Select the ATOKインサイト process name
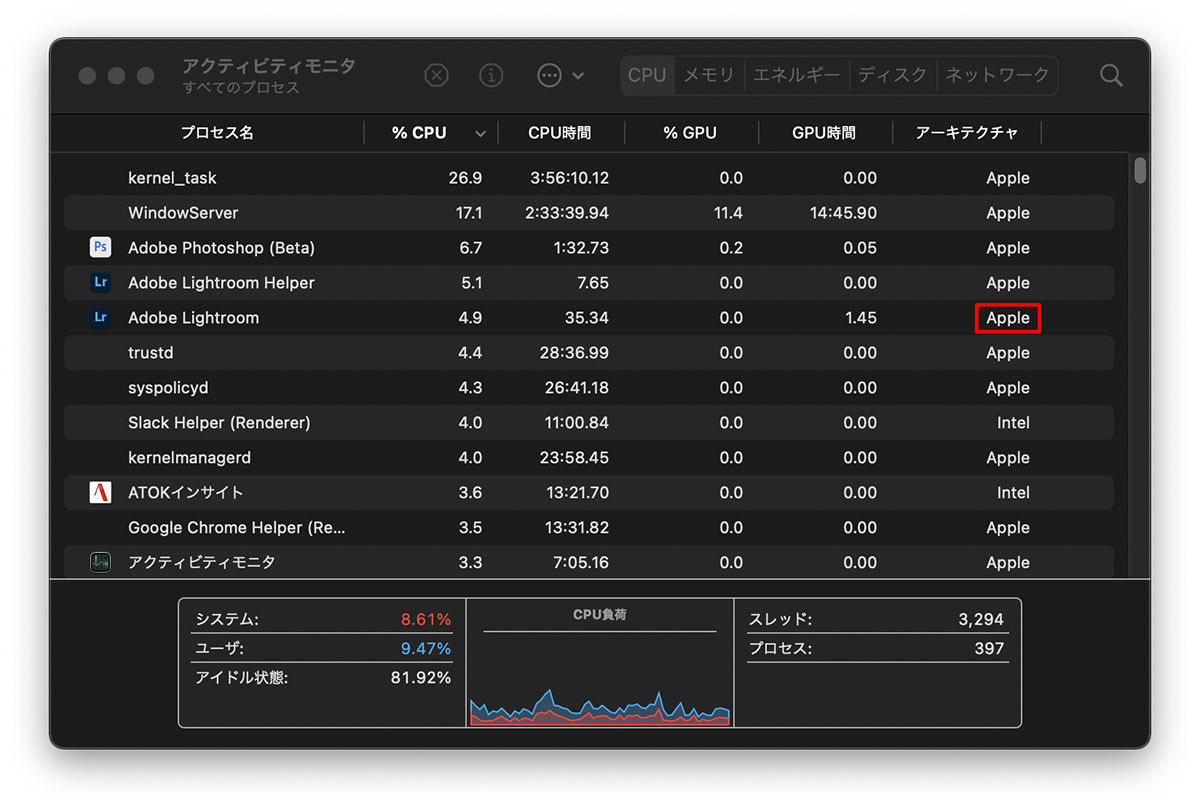The height and width of the screenshot is (800, 1200). tap(185, 493)
